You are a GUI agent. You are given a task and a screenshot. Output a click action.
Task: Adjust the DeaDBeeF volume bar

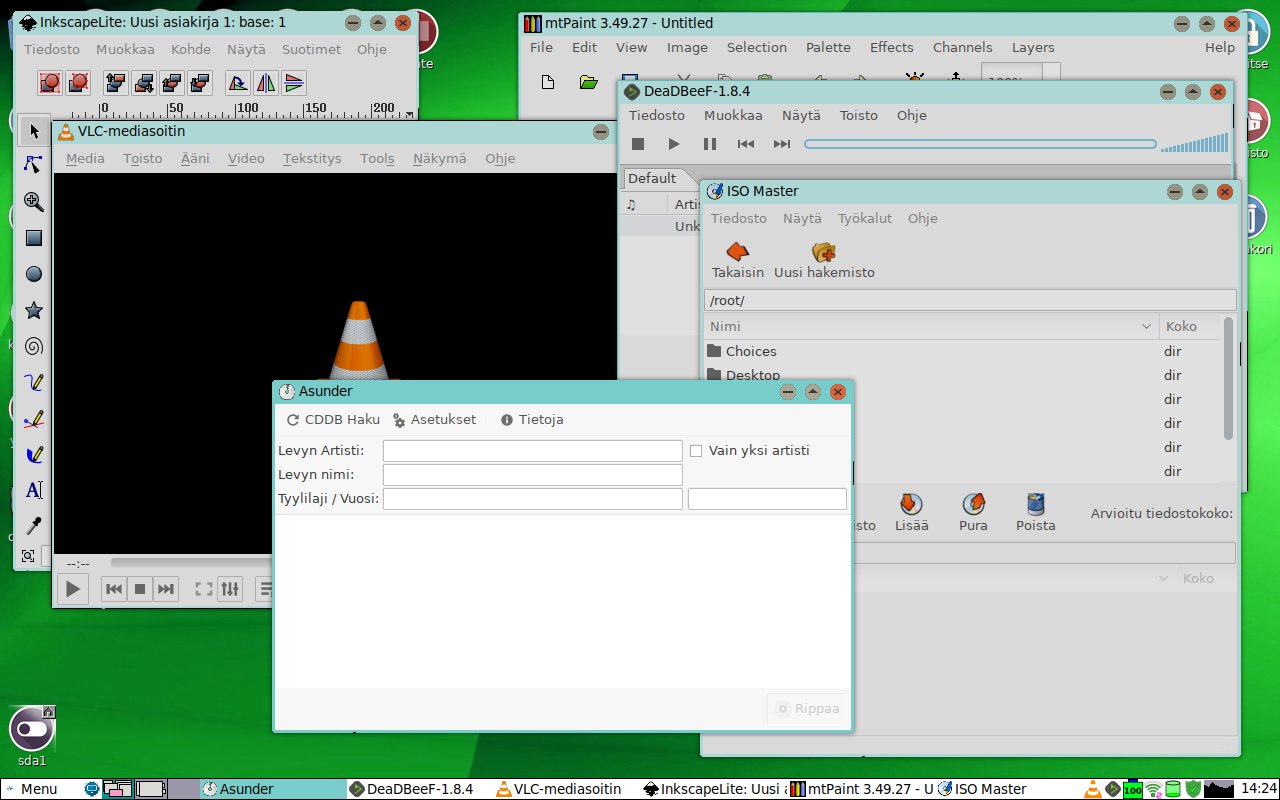[x=1194, y=143]
